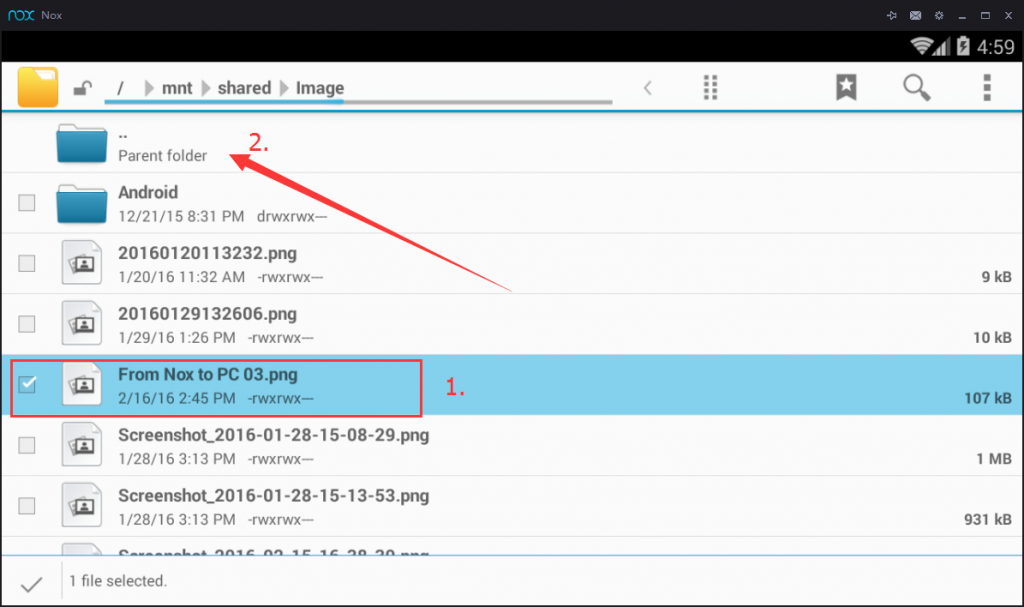Navigate to shared in breadcrumb path
Viewport: 1024px width, 607px height.
pyautogui.click(x=244, y=88)
